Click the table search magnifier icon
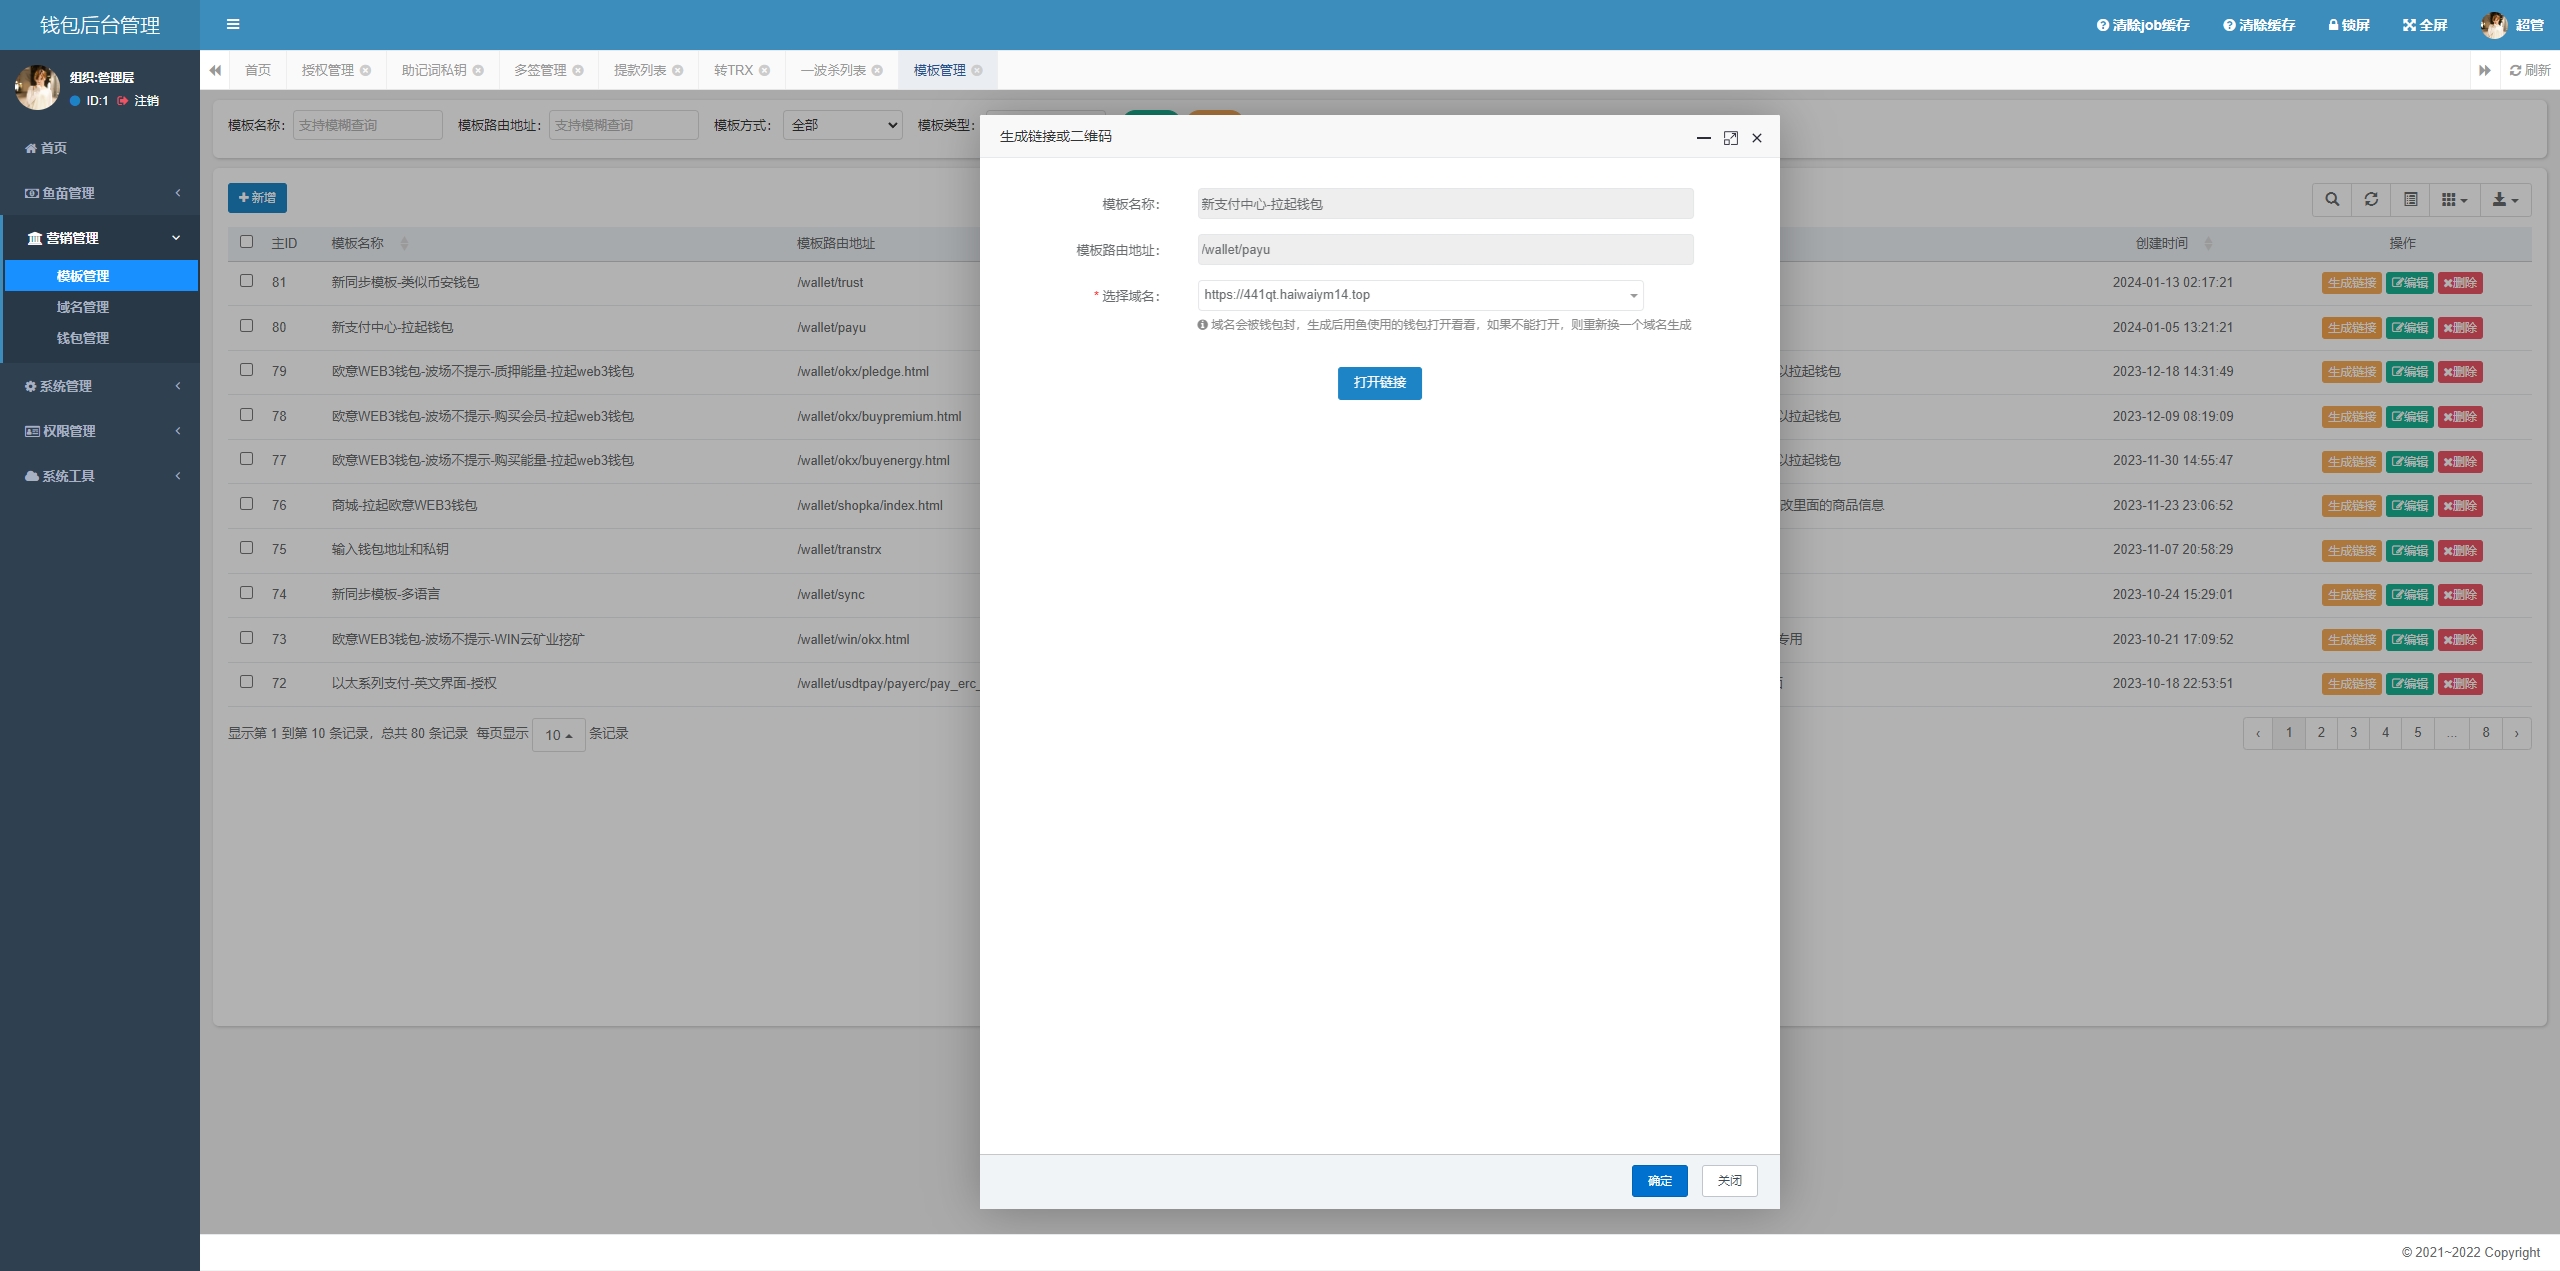This screenshot has width=2560, height=1271. tap(2332, 199)
